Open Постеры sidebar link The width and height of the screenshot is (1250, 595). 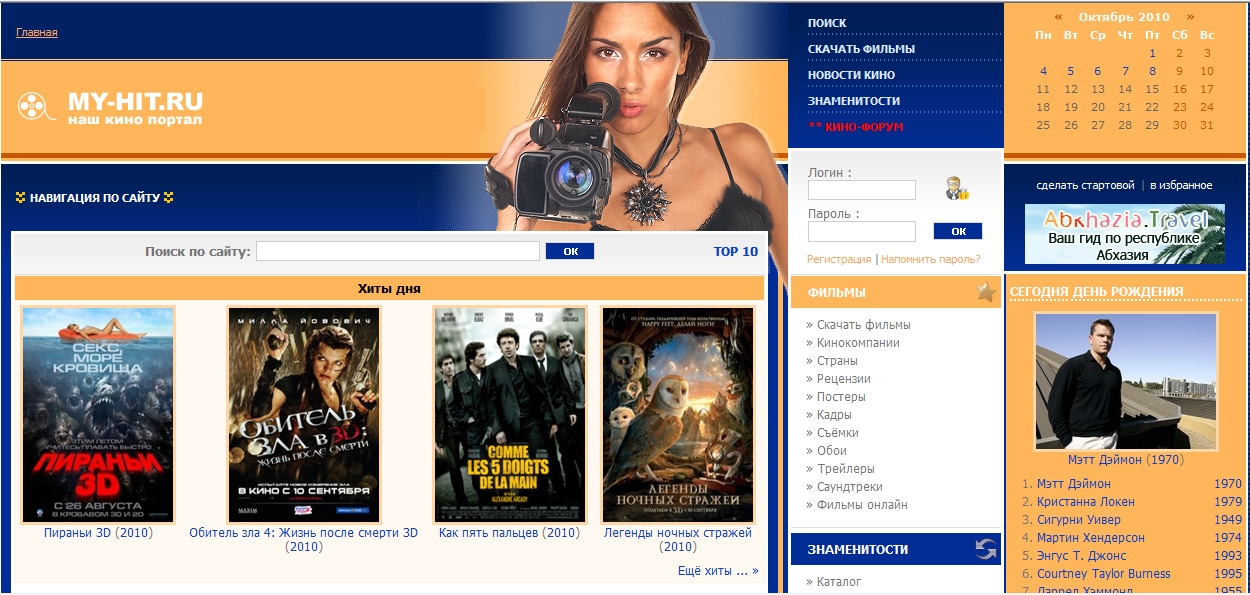pyautogui.click(x=841, y=397)
